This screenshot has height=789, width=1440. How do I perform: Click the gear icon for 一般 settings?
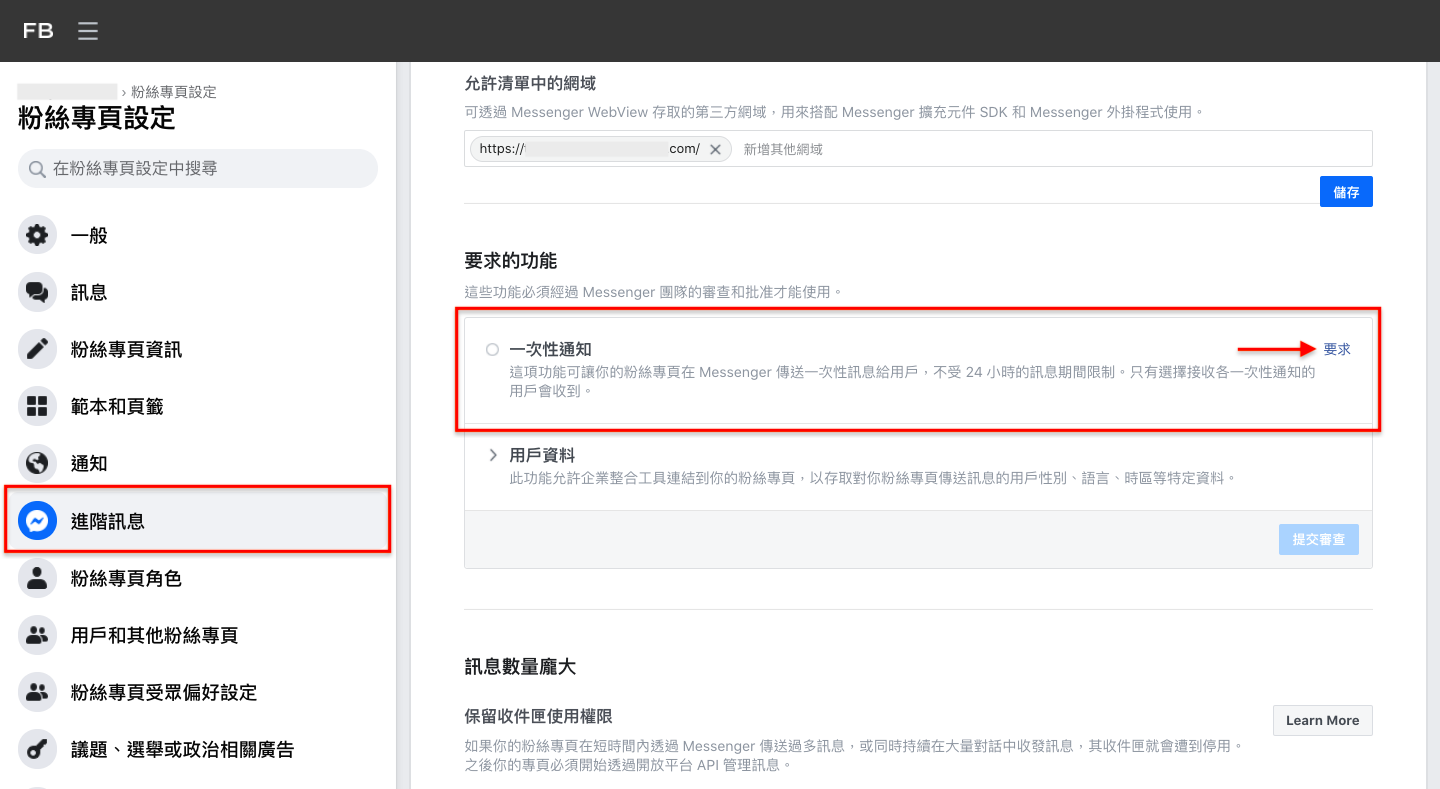coord(37,236)
